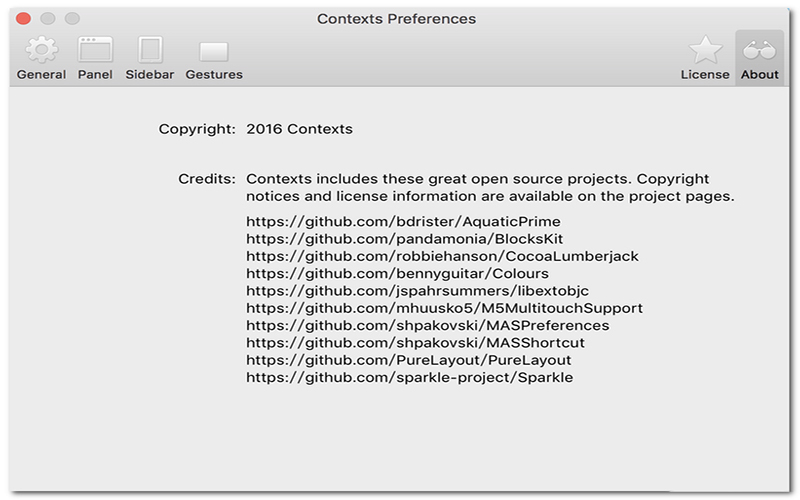Open the General preferences gear icon
Screen dimensions: 800x500
coord(41,50)
